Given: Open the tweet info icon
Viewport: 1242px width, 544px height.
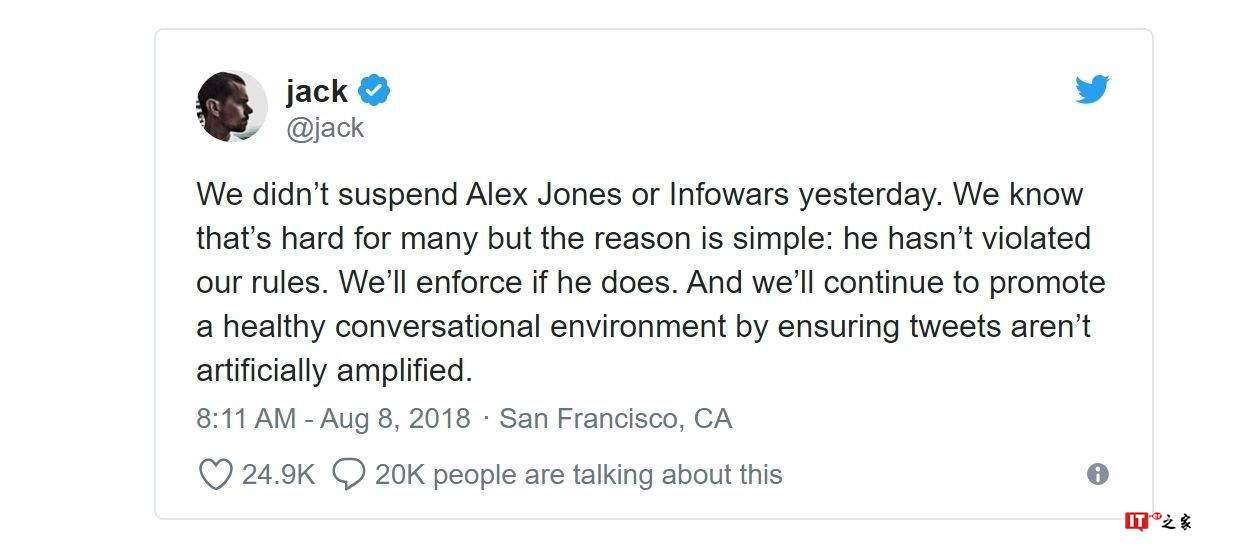Looking at the screenshot, I should [1097, 474].
